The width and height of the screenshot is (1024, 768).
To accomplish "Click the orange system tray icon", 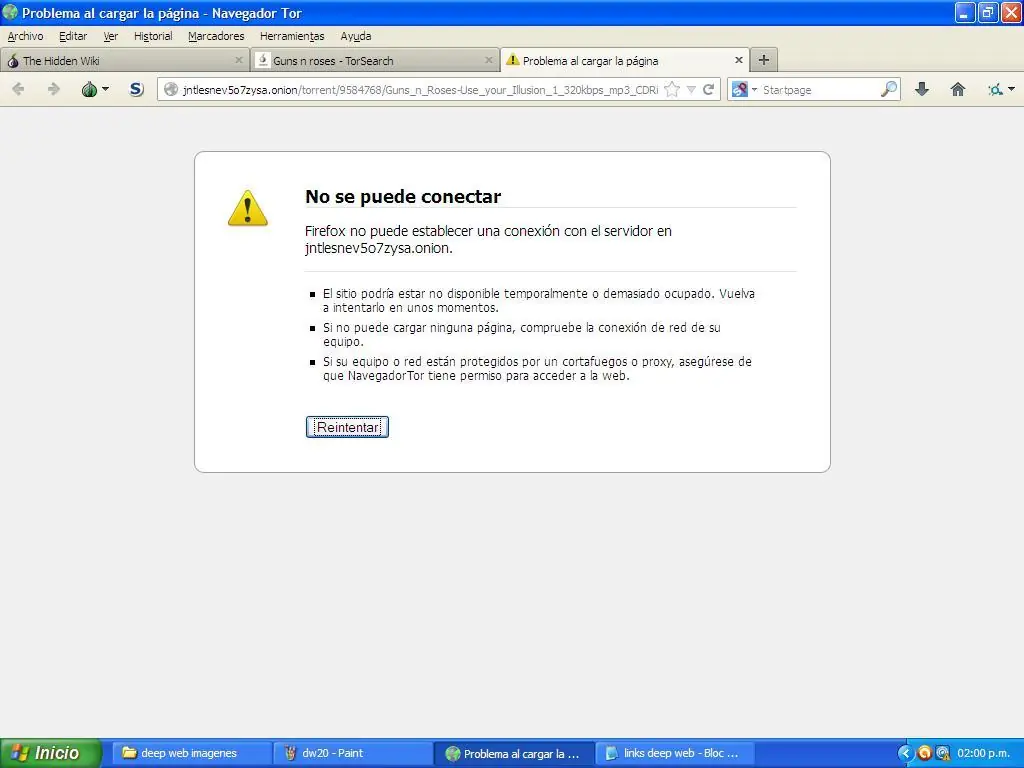I will (924, 753).
